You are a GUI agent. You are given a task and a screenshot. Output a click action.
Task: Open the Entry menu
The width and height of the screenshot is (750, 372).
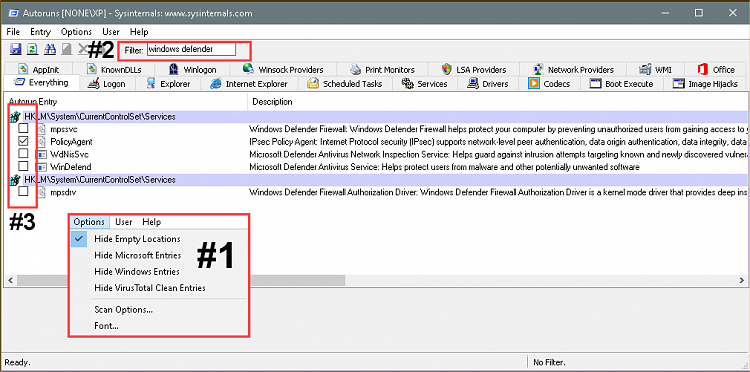click(x=40, y=32)
